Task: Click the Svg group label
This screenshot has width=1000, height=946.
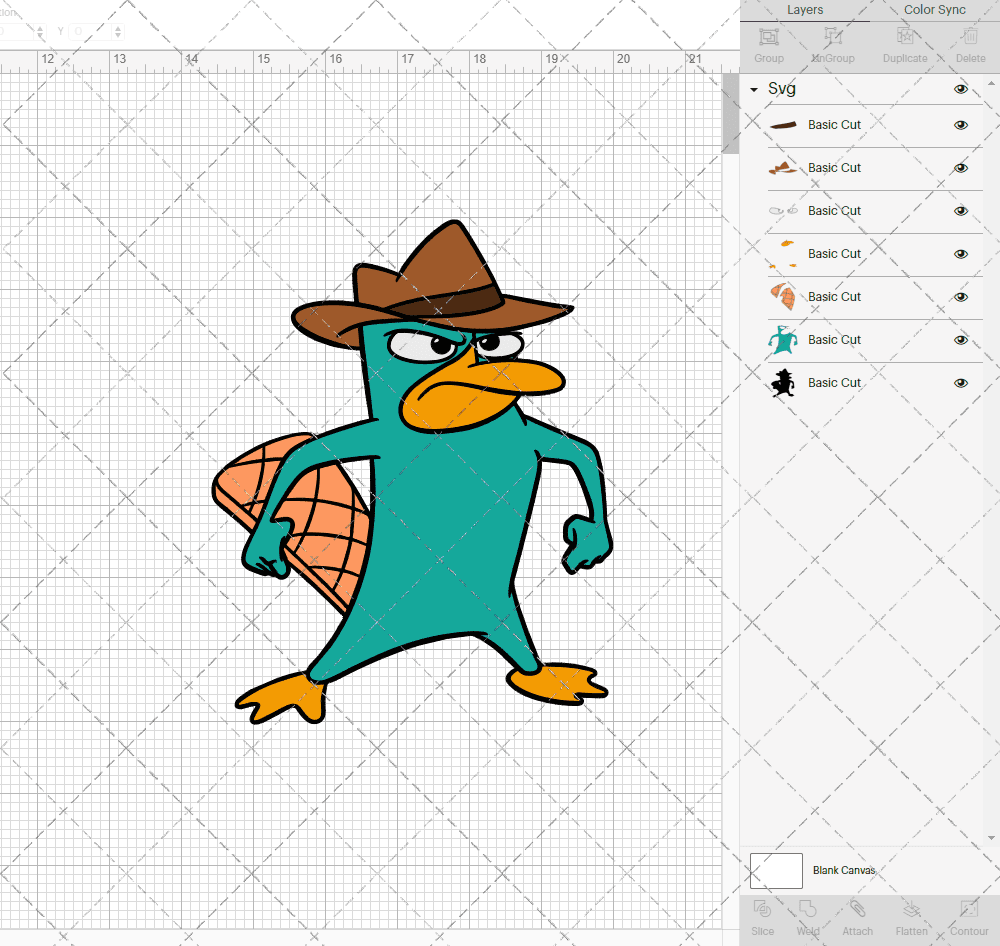Action: 781,89
